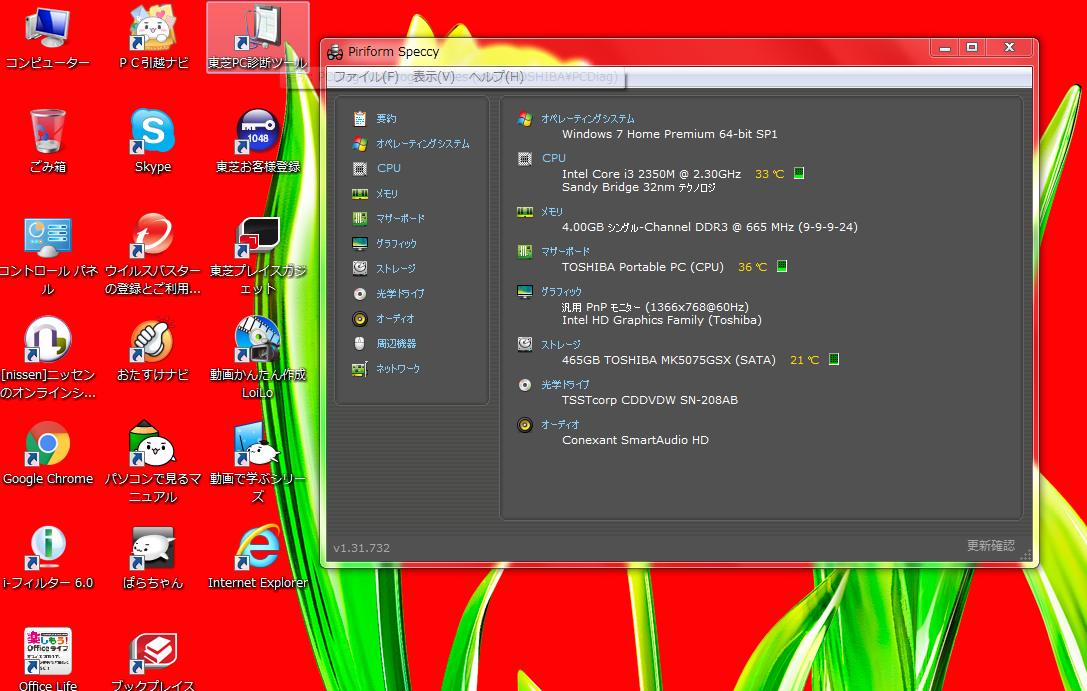Open the コンピューター desktop icon
Image resolution: width=1087 pixels, height=691 pixels.
tap(47, 39)
